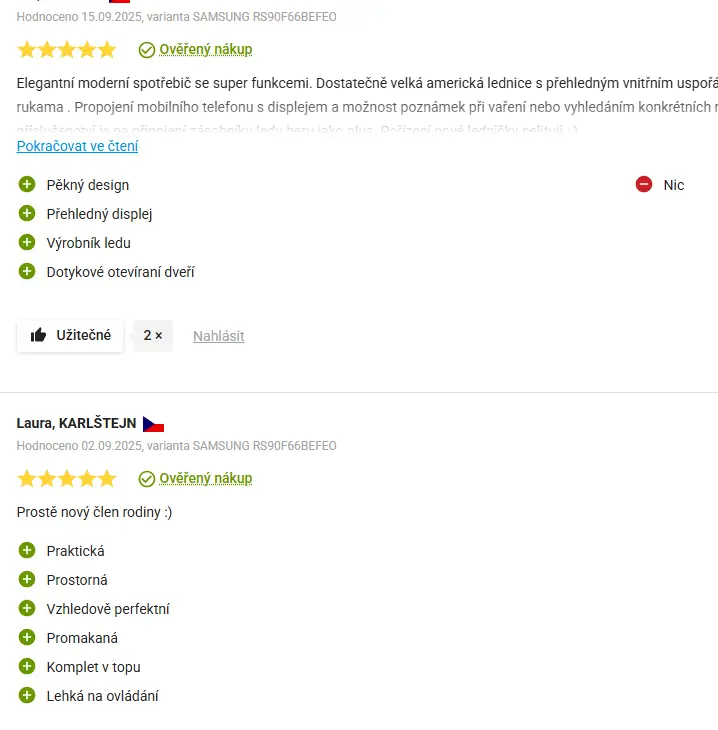Open Ověřený nákup link in Laura's review

[x=205, y=479]
